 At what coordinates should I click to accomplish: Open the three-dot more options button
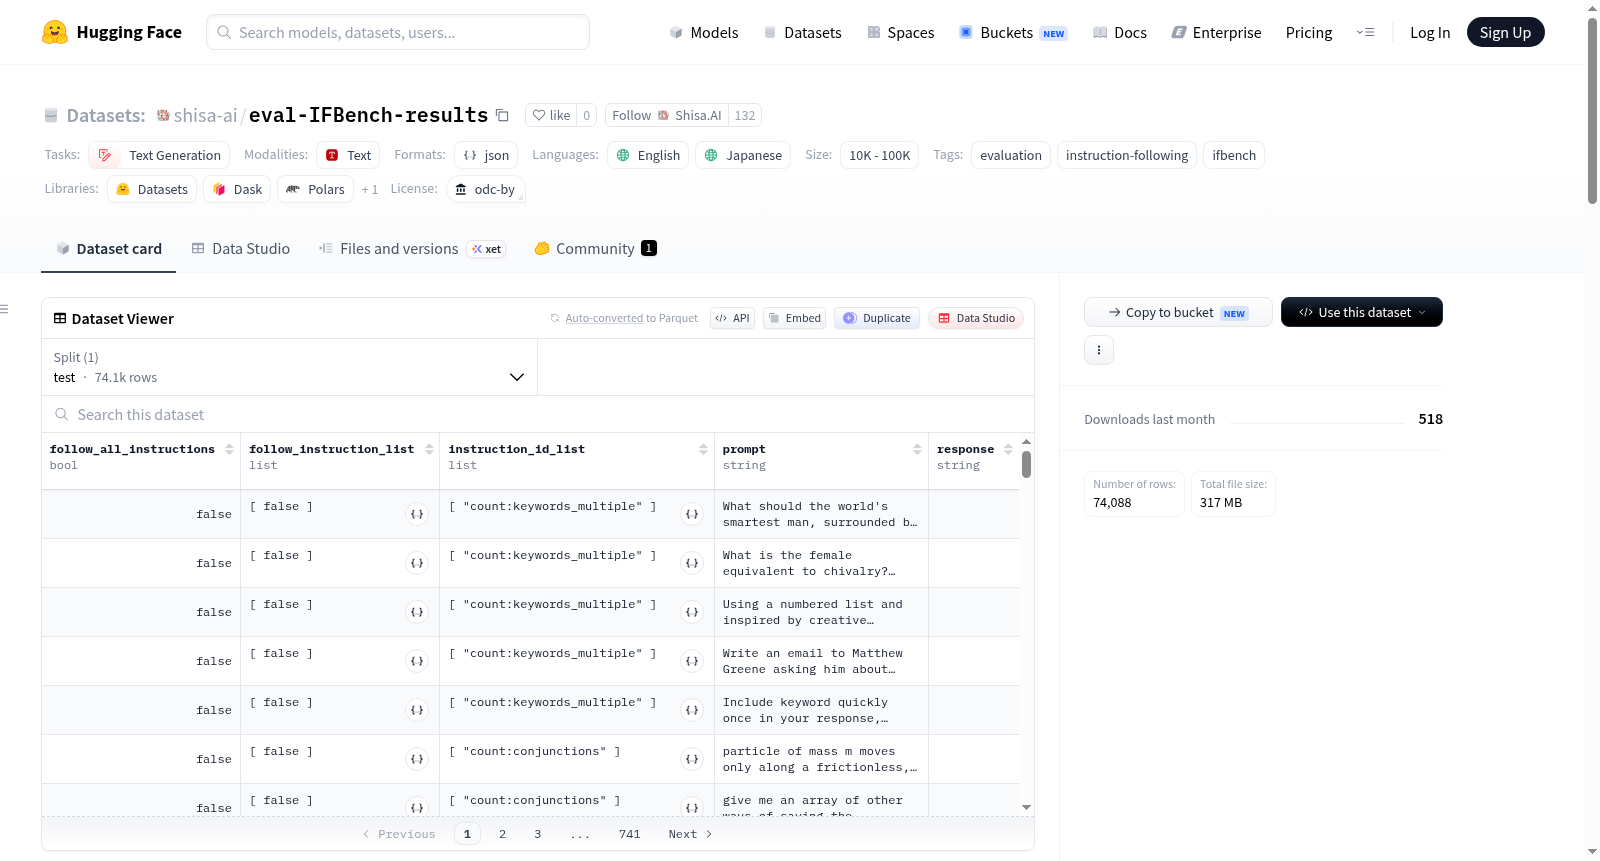tap(1099, 350)
